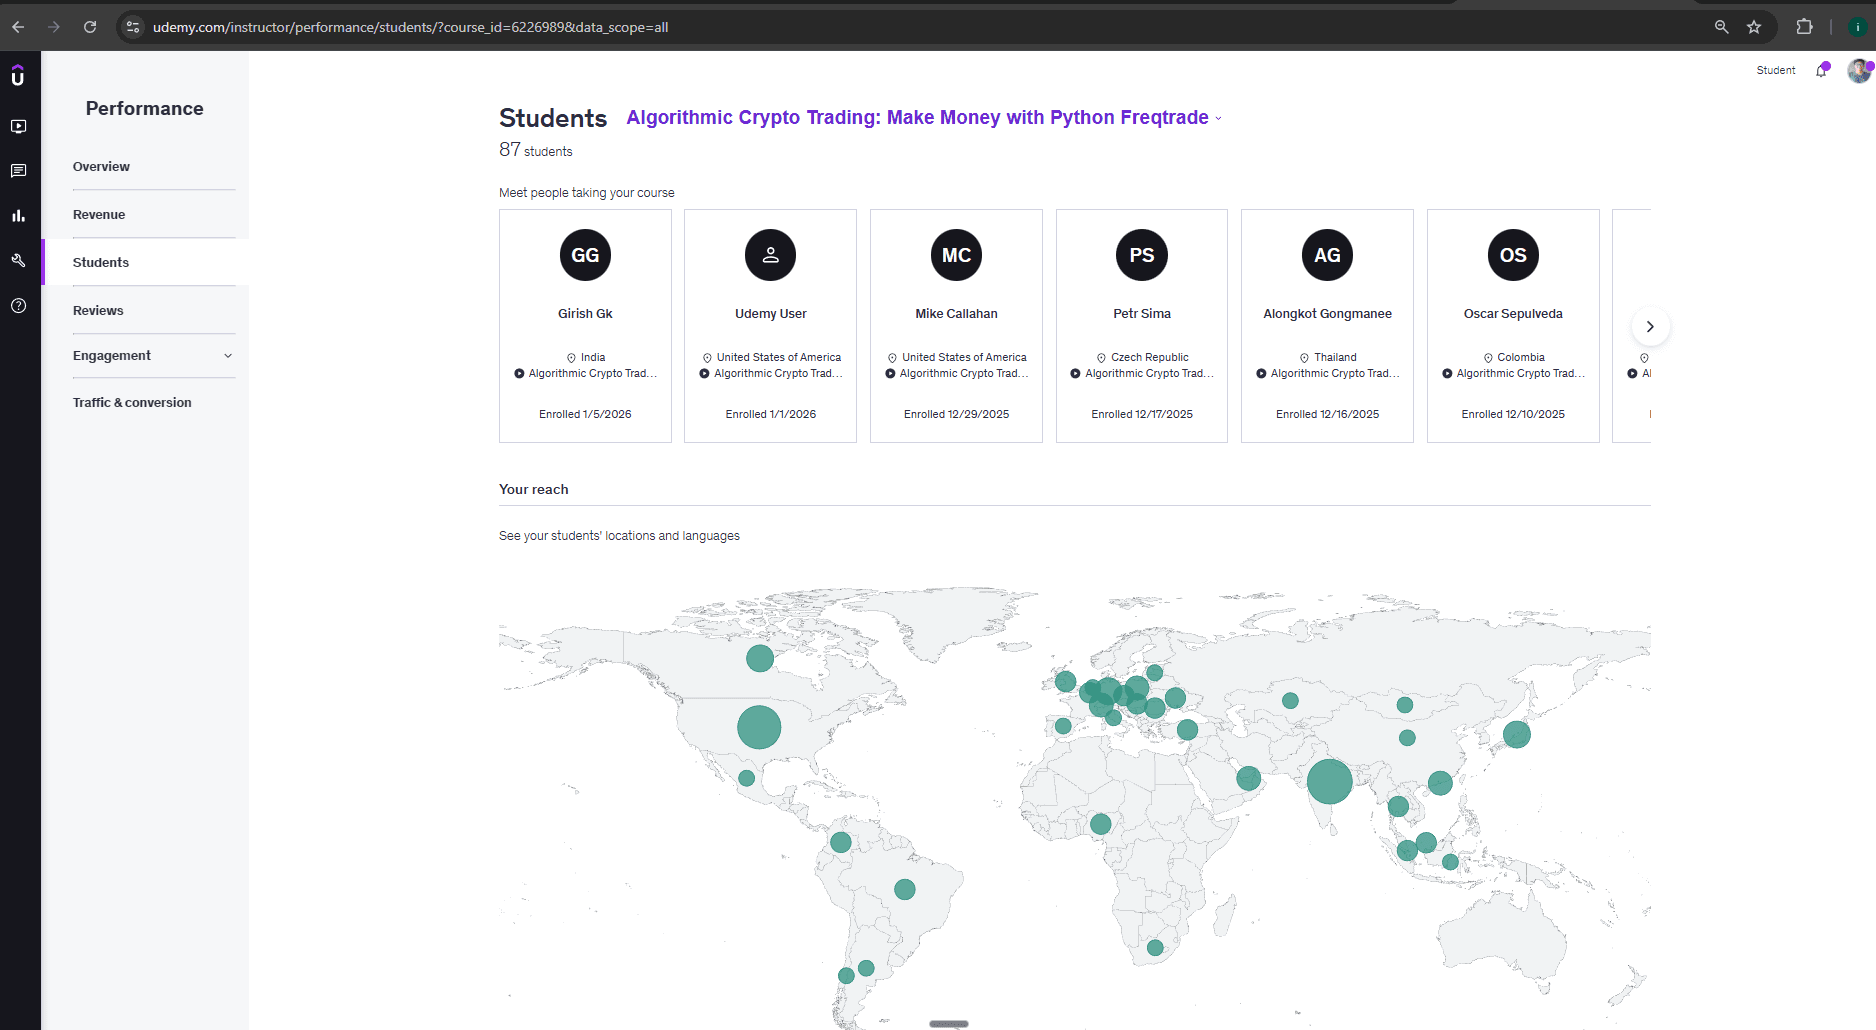
Task: Open Alongkot Gongmanee student name
Action: pyautogui.click(x=1327, y=314)
